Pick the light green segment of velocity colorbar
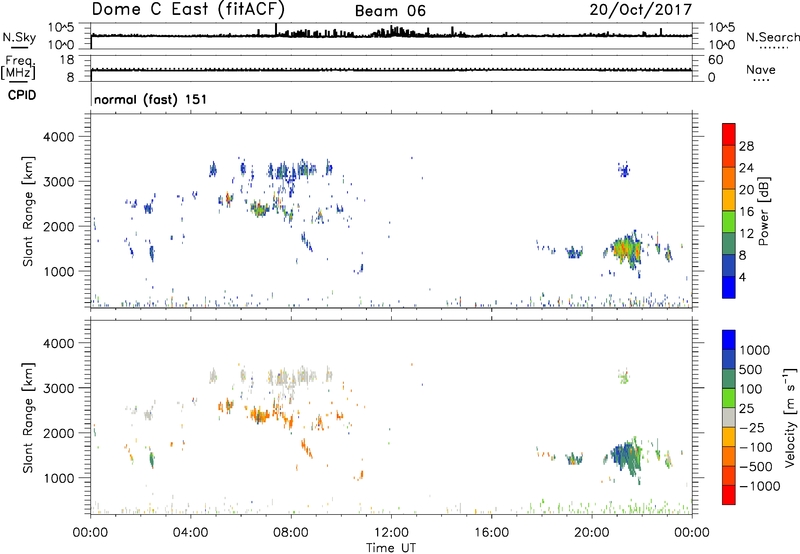Screen dimensions: 800x554 click(x=729, y=398)
